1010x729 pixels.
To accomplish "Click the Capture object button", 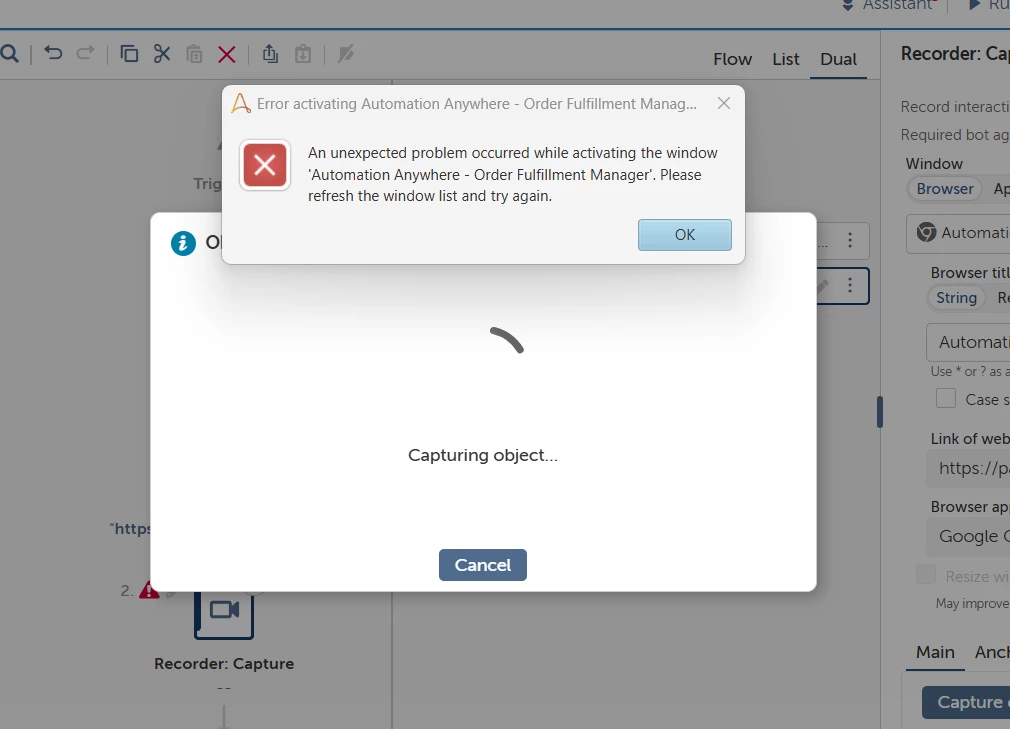I will [x=966, y=702].
